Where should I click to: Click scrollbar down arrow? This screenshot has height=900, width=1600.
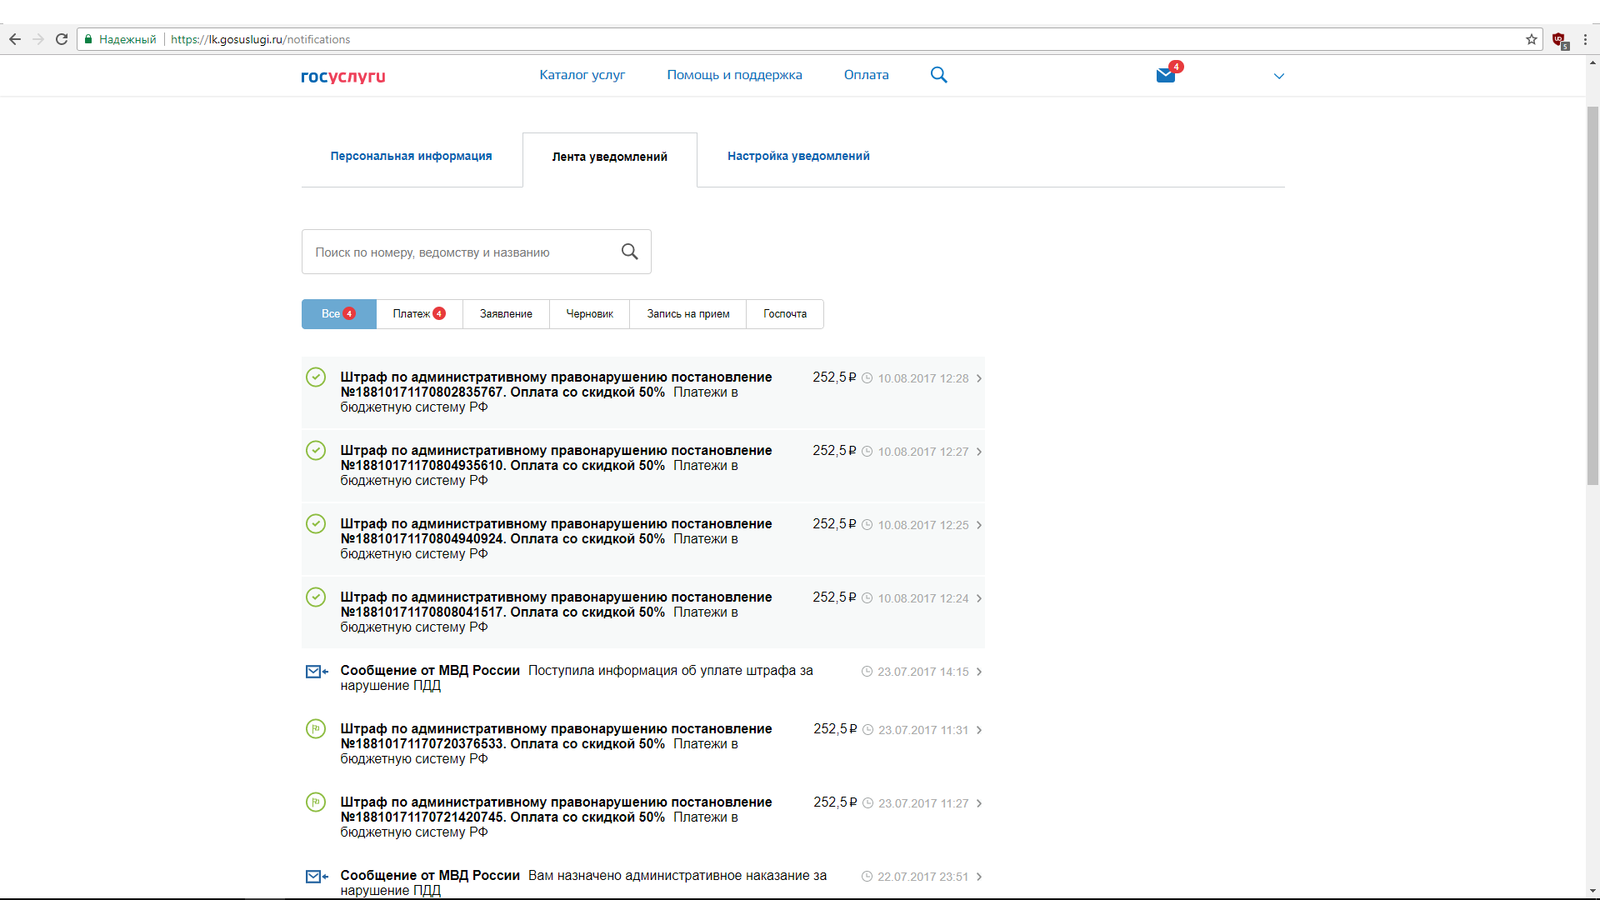pyautogui.click(x=1592, y=891)
